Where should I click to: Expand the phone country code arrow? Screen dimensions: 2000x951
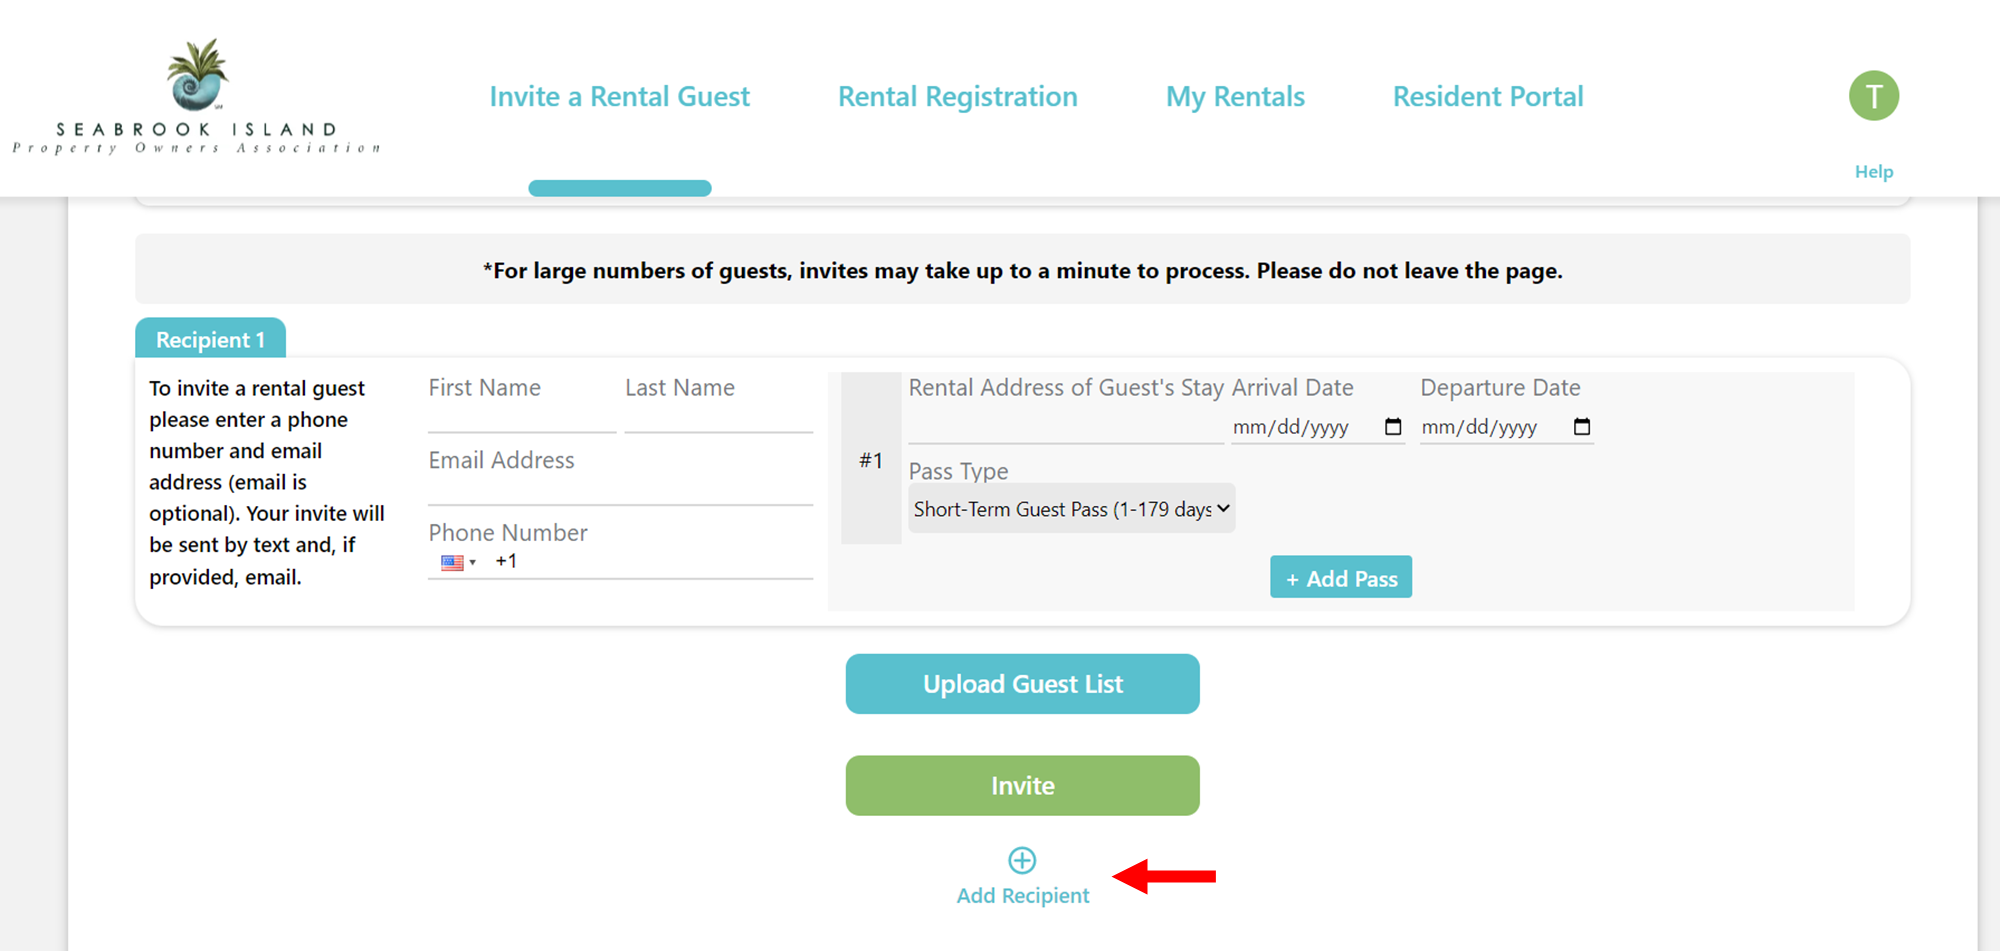coord(473,563)
